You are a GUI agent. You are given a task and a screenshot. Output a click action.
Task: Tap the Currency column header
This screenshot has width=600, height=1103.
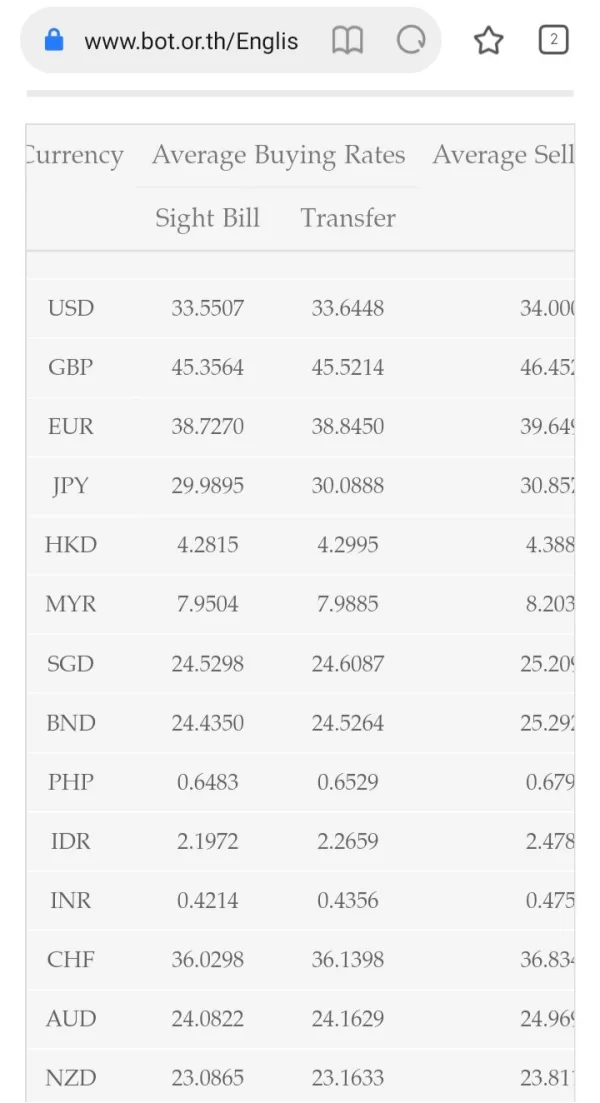[x=74, y=155]
